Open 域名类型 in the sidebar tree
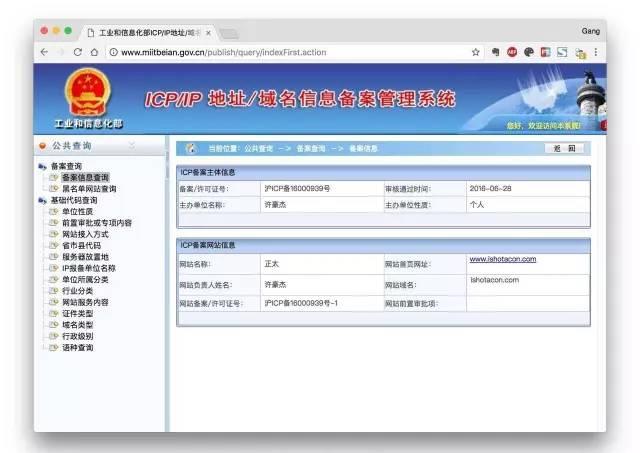This screenshot has height=453, width=640. (x=77, y=325)
